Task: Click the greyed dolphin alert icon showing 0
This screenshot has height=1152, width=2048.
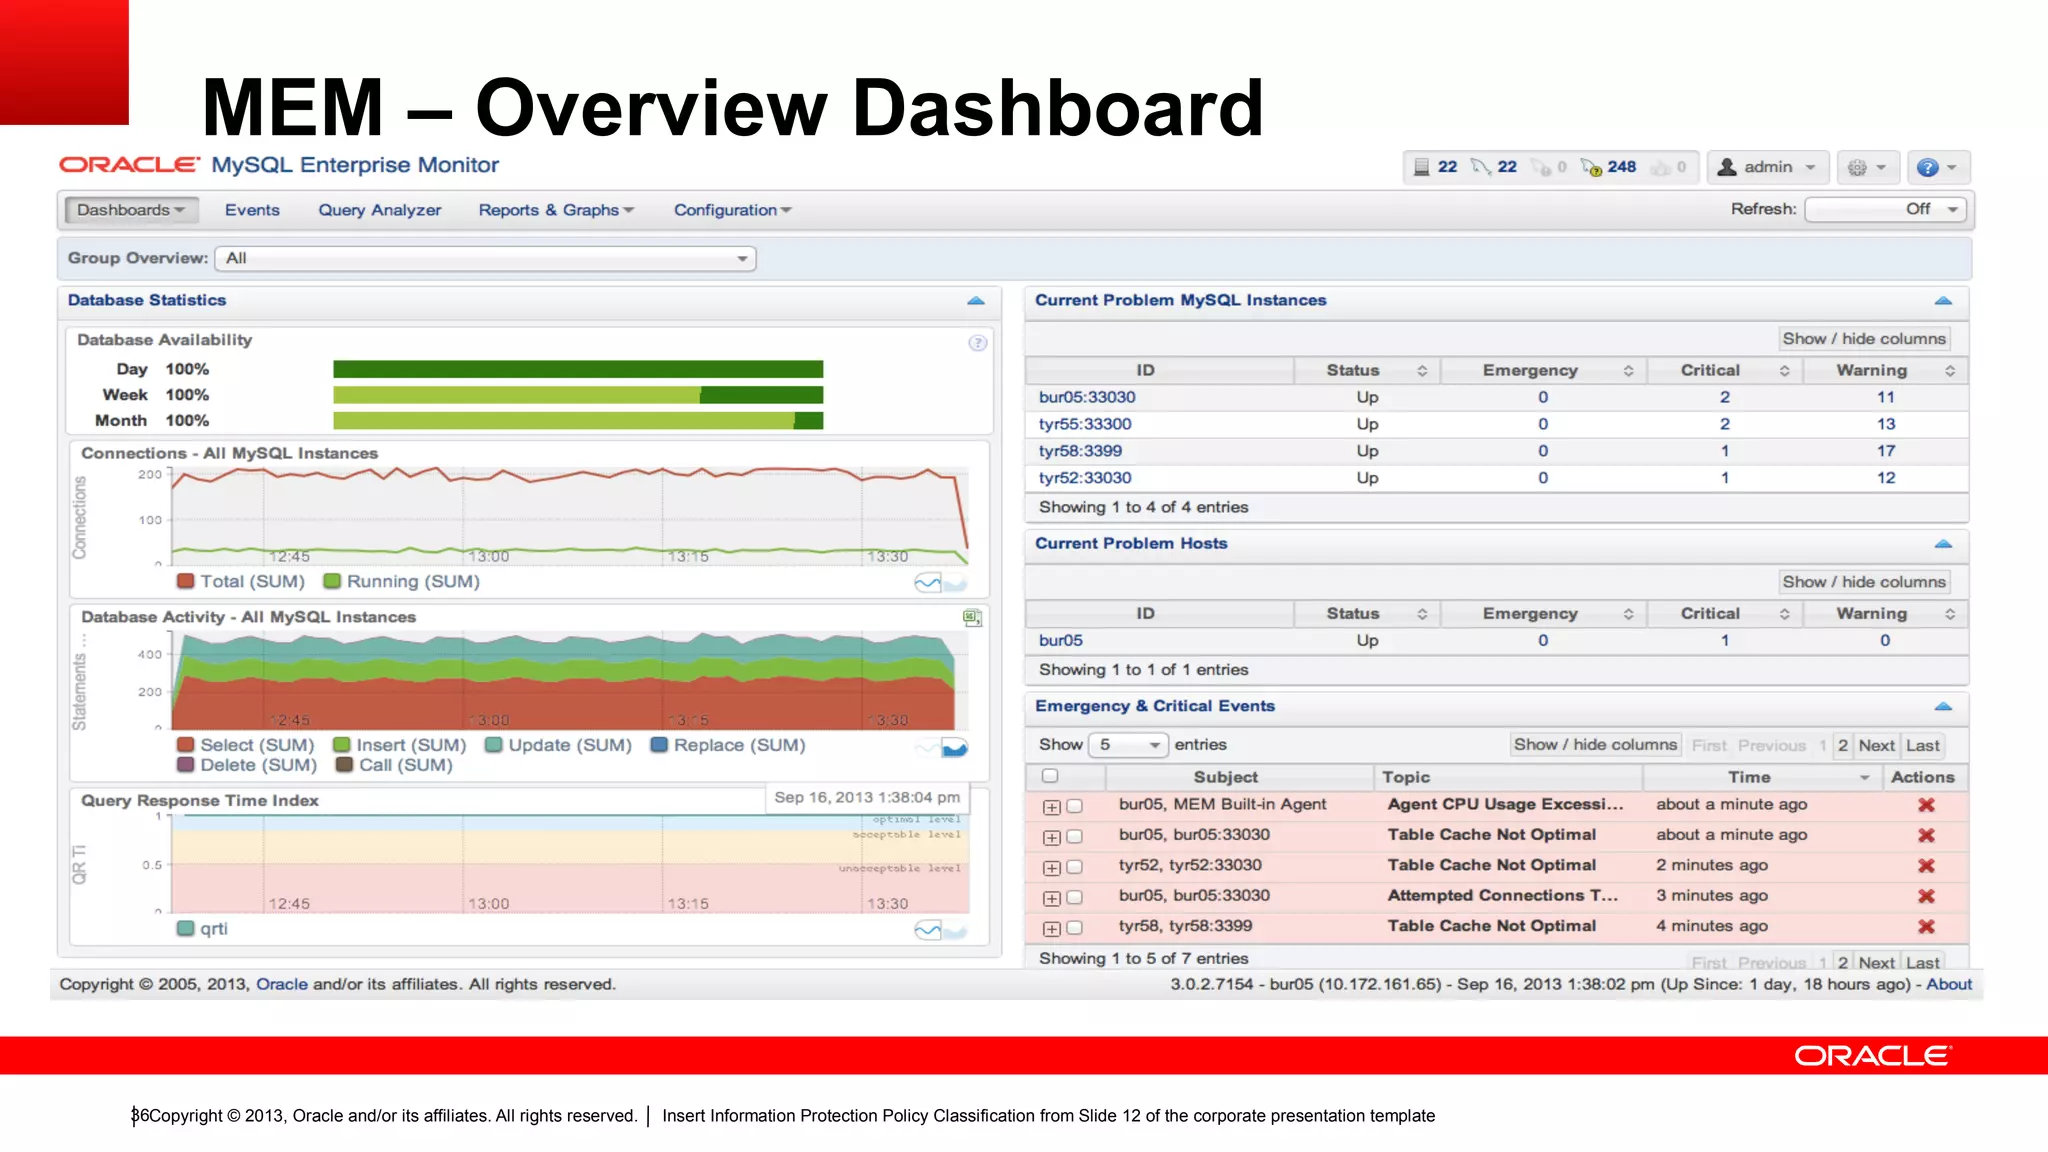Action: tap(1542, 167)
